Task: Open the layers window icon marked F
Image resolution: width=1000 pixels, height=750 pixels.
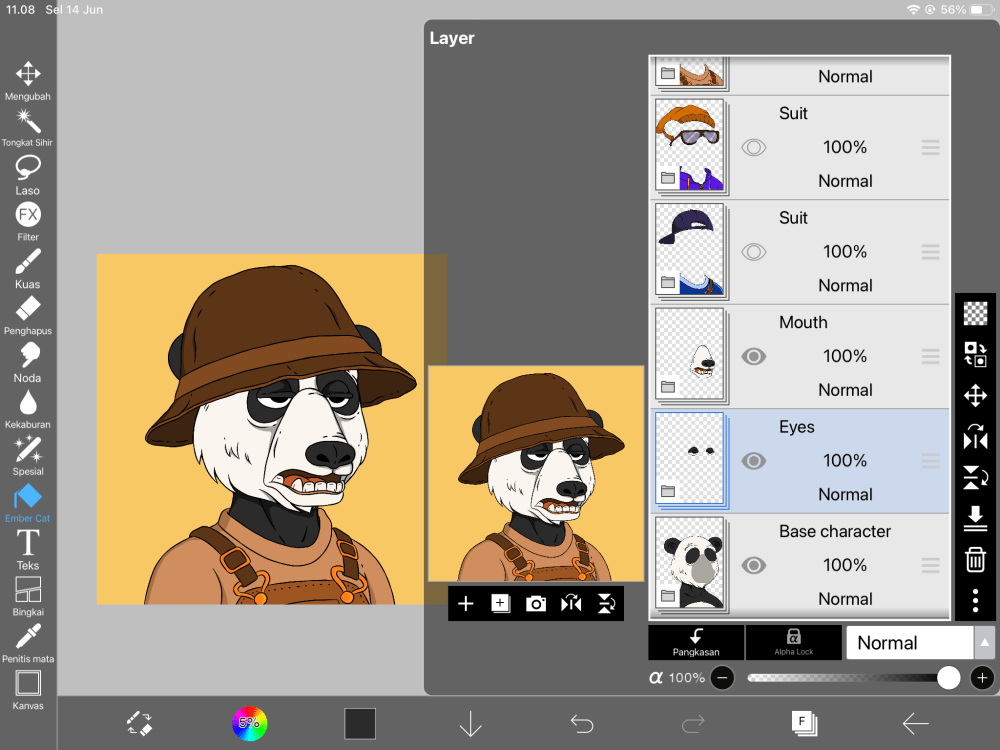Action: click(x=804, y=723)
